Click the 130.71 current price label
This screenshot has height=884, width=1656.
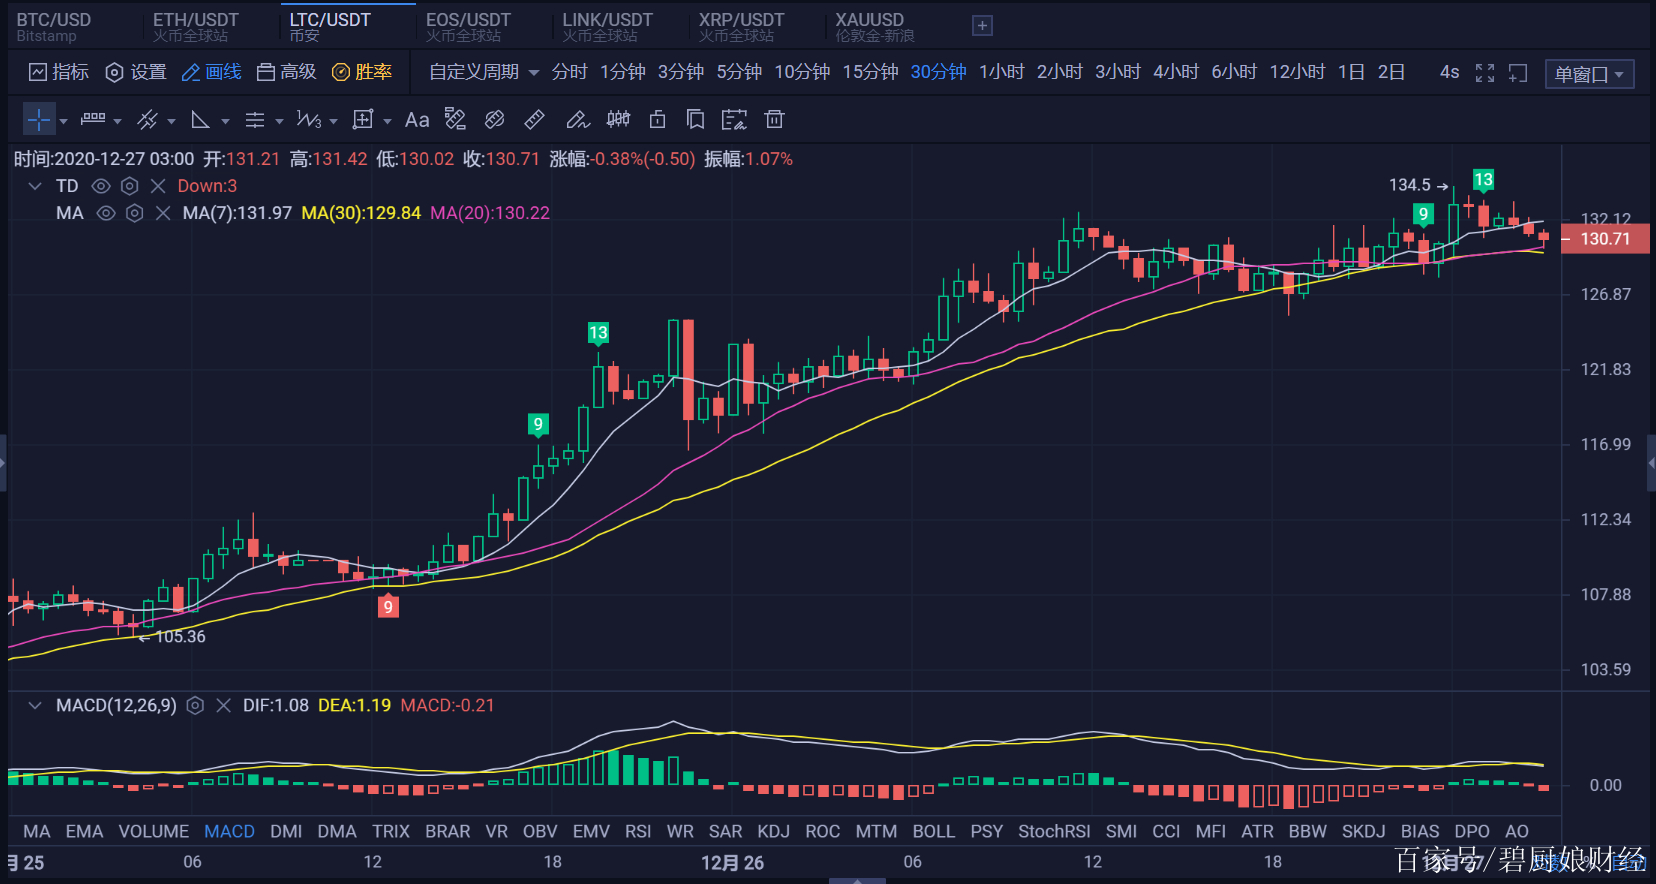1604,239
